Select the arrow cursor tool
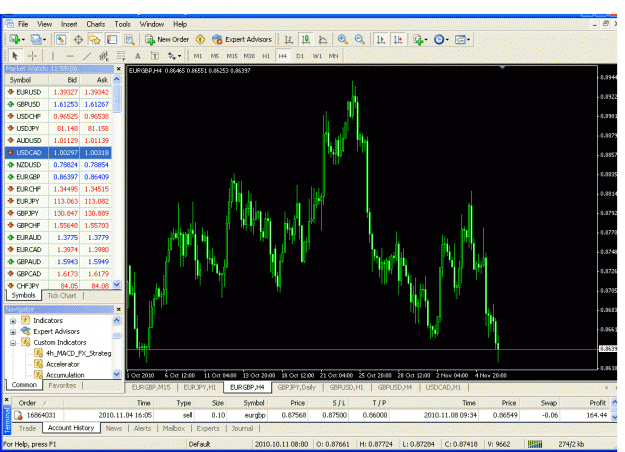 click(15, 56)
